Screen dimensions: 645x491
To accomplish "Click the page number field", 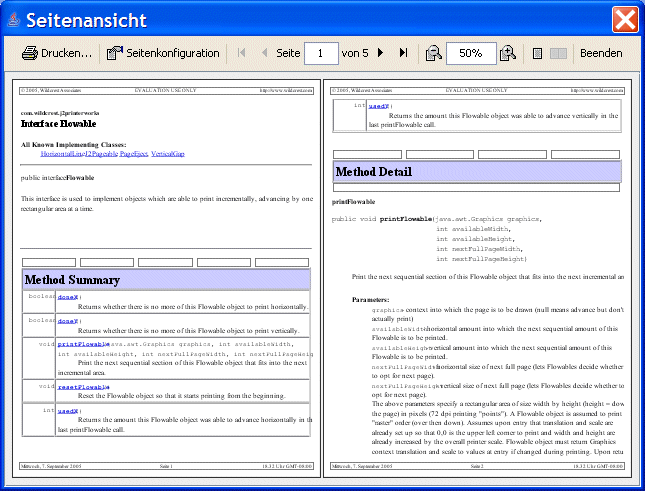I will click(x=321, y=53).
